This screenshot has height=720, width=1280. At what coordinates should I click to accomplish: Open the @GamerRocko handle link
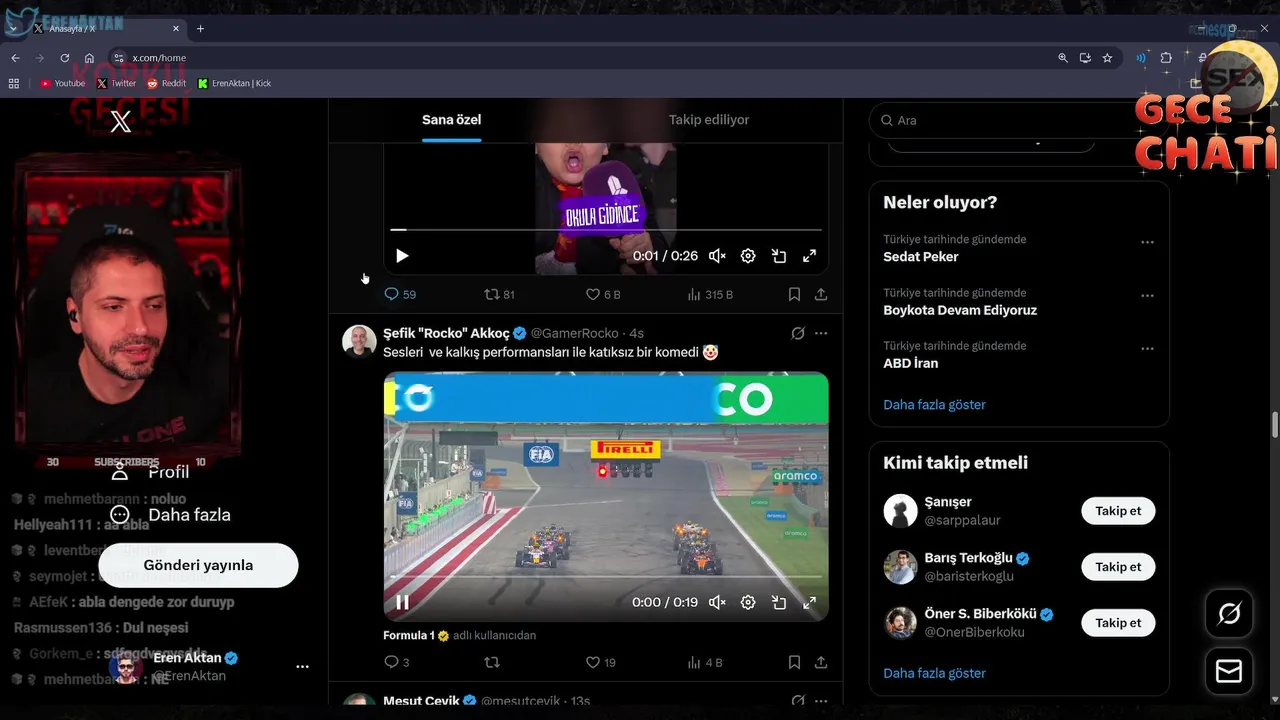pos(574,333)
